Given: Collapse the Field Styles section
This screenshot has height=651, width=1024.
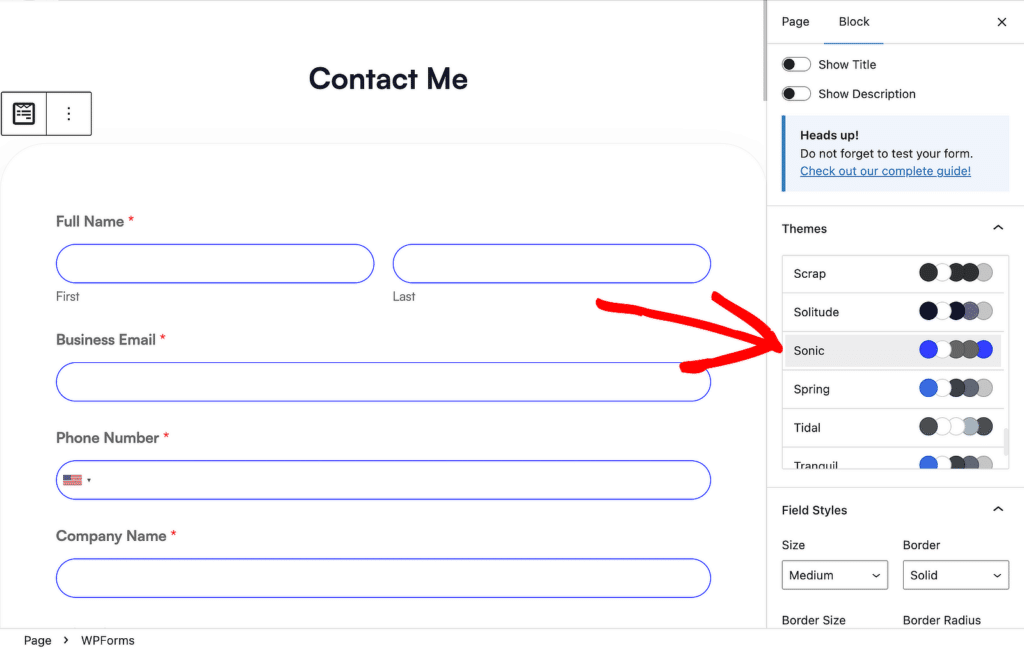Looking at the screenshot, I should tap(997, 510).
